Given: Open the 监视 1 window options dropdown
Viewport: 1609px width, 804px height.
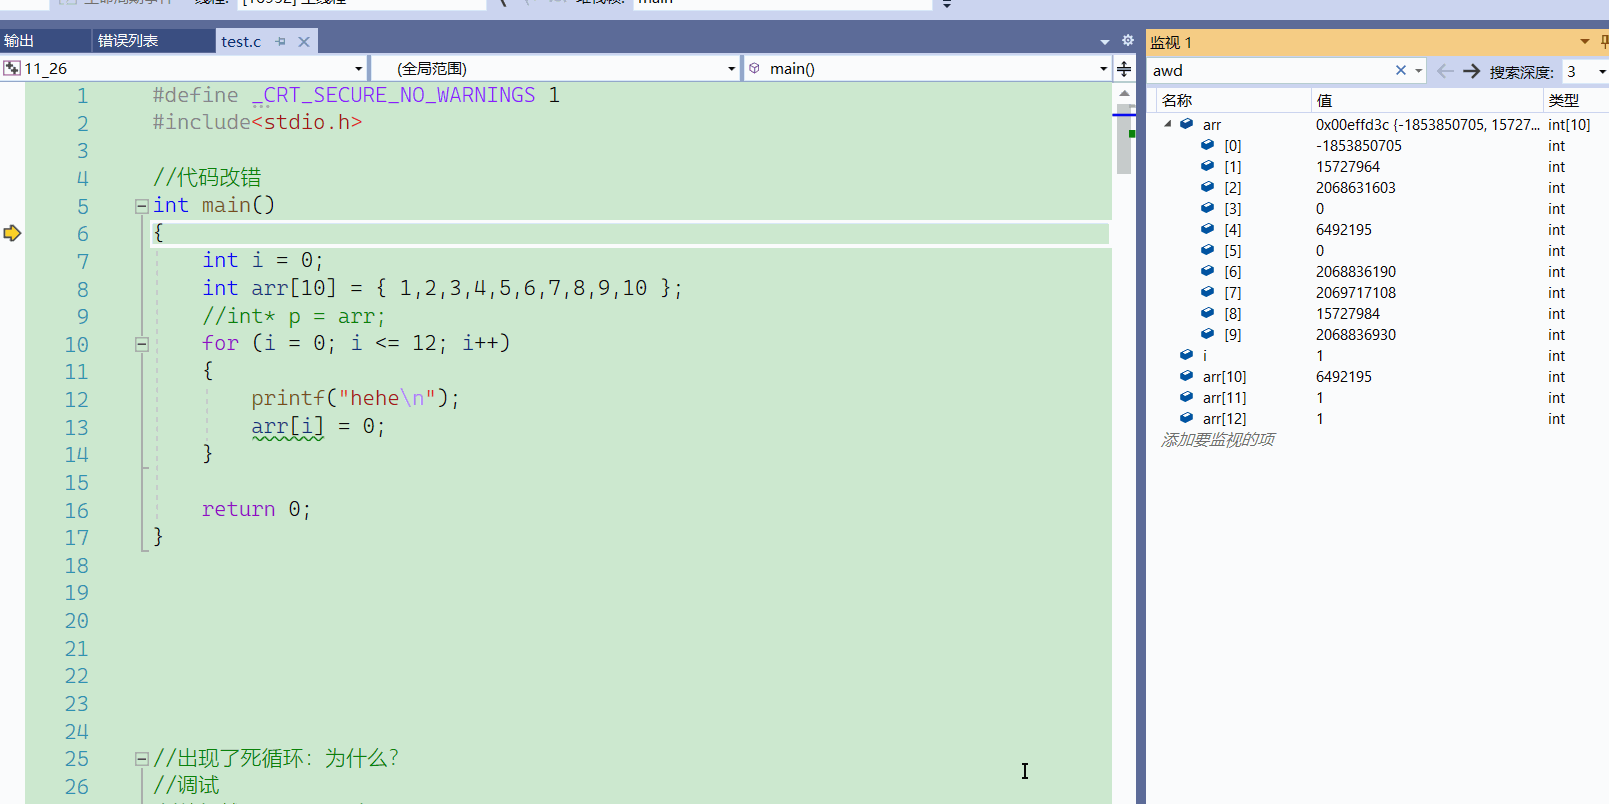Looking at the screenshot, I should pyautogui.click(x=1585, y=42).
